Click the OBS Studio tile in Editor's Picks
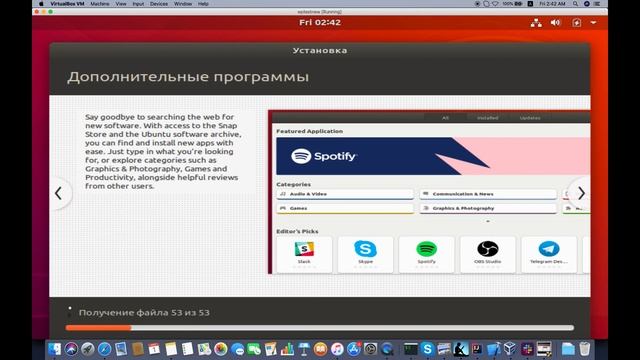The image size is (640, 360). click(488, 255)
